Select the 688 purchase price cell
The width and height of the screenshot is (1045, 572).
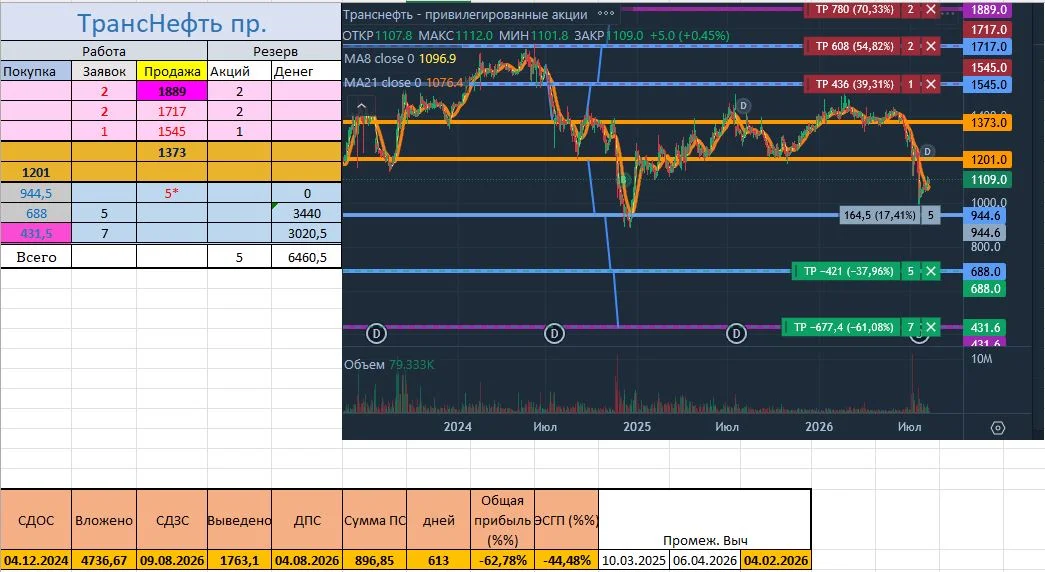pos(36,213)
